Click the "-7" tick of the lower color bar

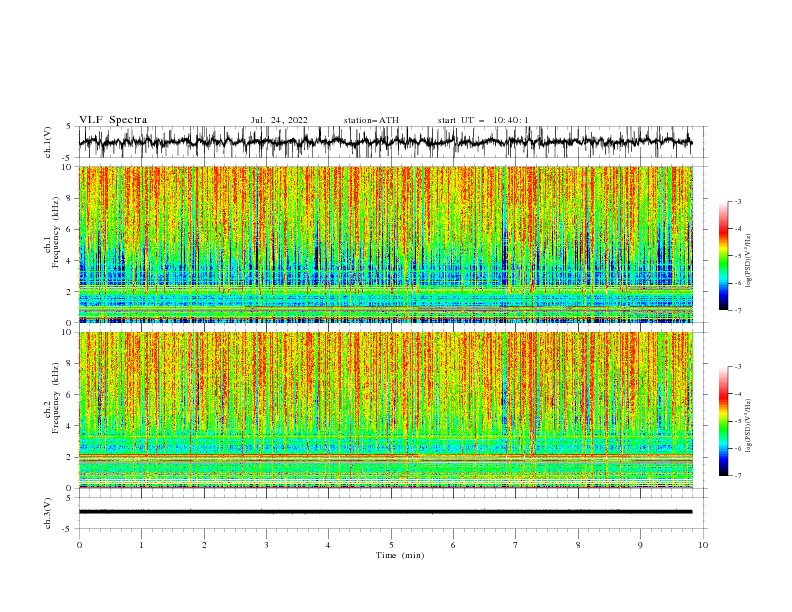[x=737, y=476]
